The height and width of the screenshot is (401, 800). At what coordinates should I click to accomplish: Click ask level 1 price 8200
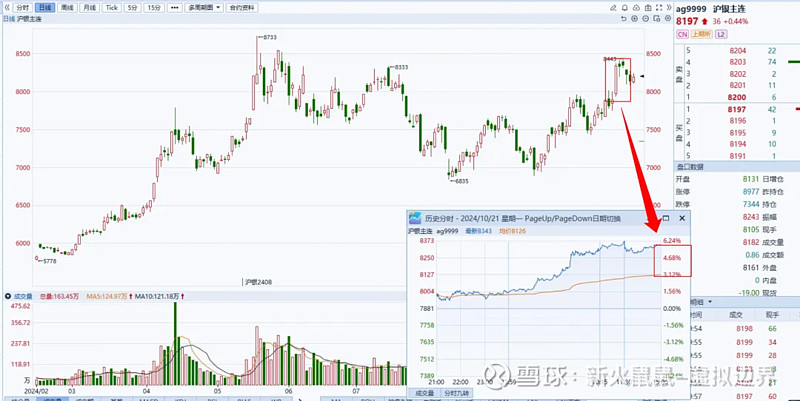tap(739, 97)
